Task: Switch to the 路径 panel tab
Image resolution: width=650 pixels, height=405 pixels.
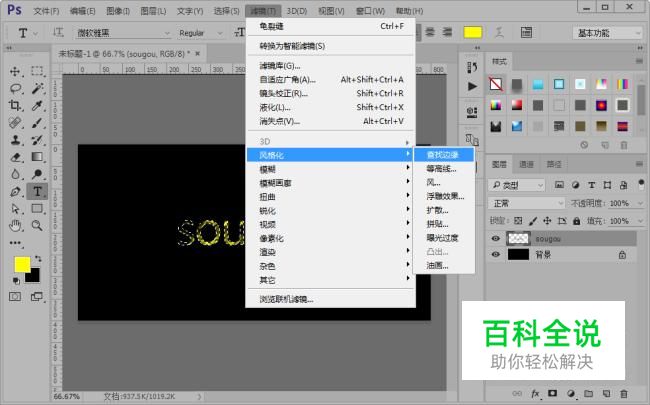Action: click(x=553, y=164)
